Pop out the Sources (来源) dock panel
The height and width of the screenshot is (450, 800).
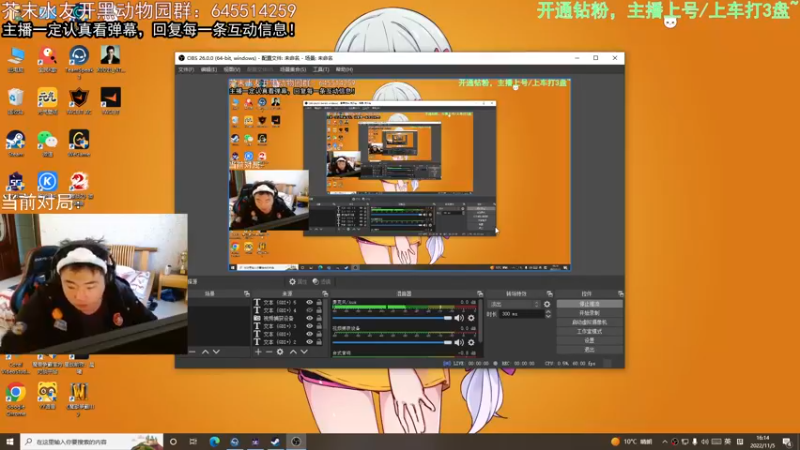(x=325, y=294)
